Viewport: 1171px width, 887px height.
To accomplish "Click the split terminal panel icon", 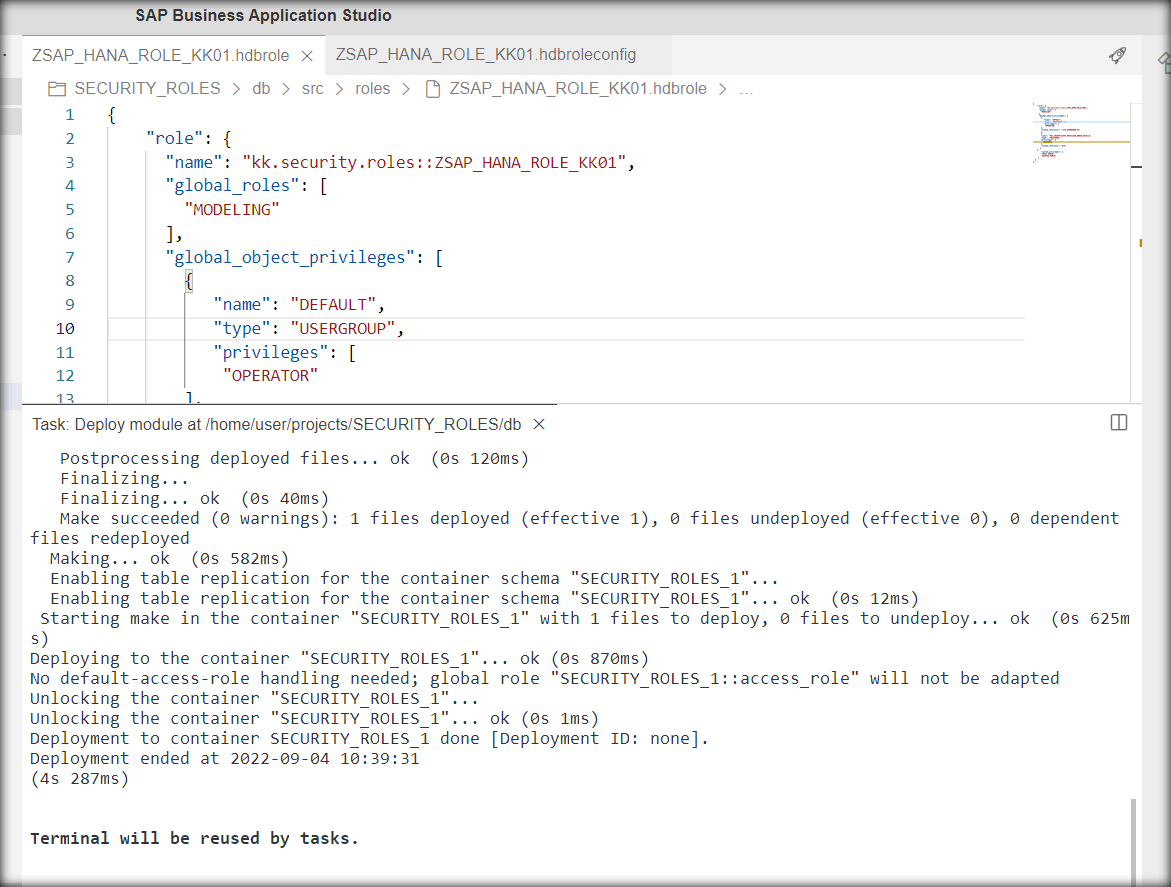I will 1119,423.
